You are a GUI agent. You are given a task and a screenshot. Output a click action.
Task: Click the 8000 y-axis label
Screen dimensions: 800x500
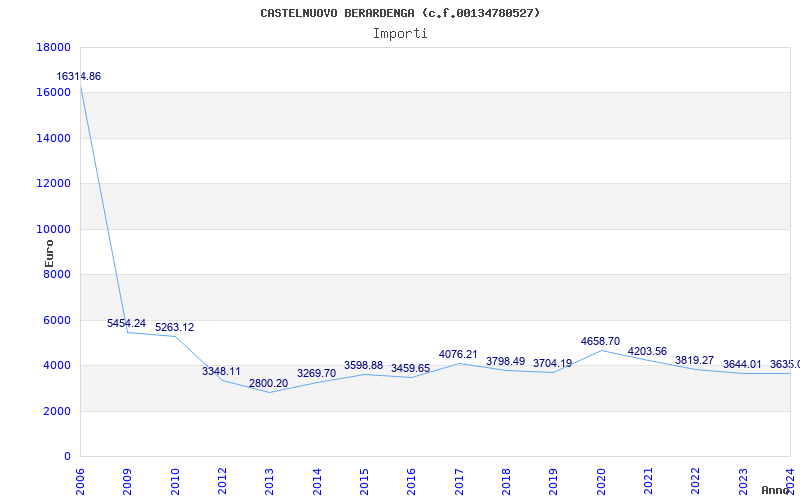(x=57, y=274)
